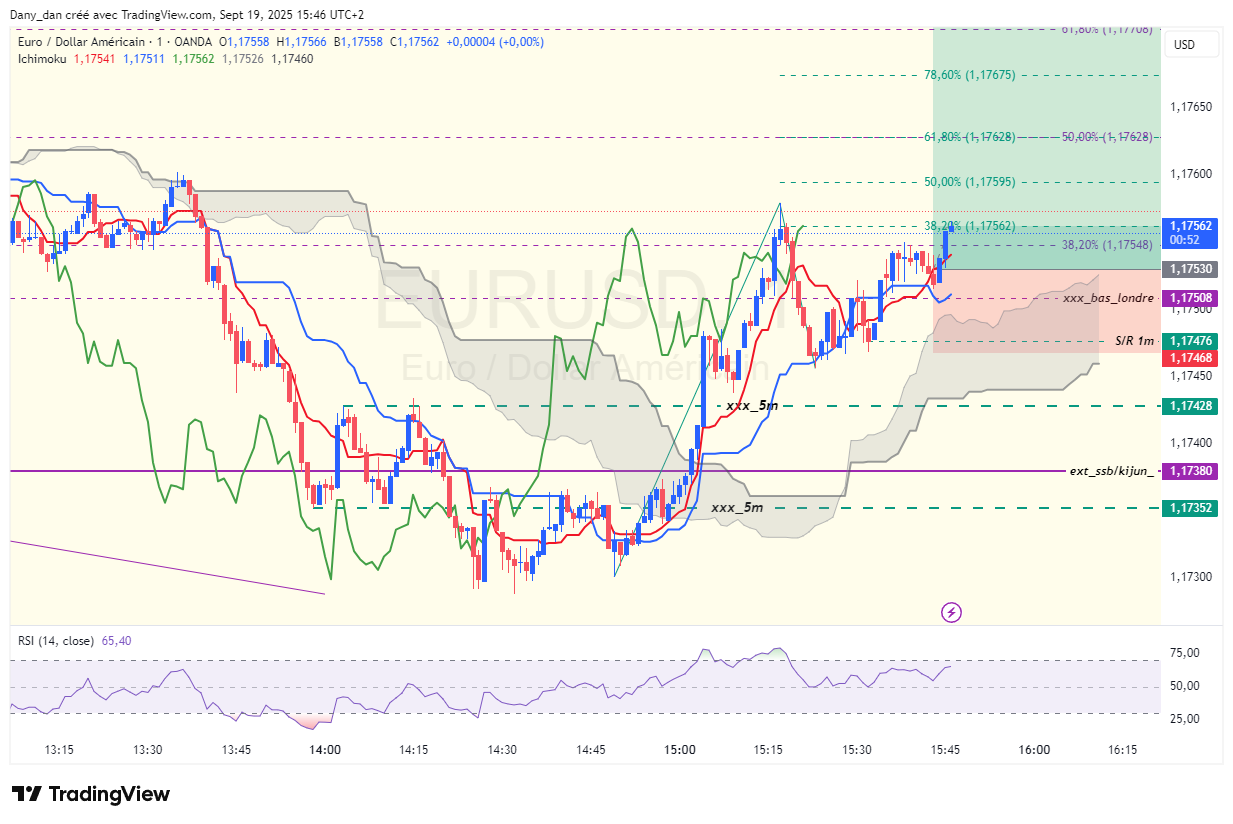
Task: Click the gray 1,17530 price tag
Action: point(1192,269)
